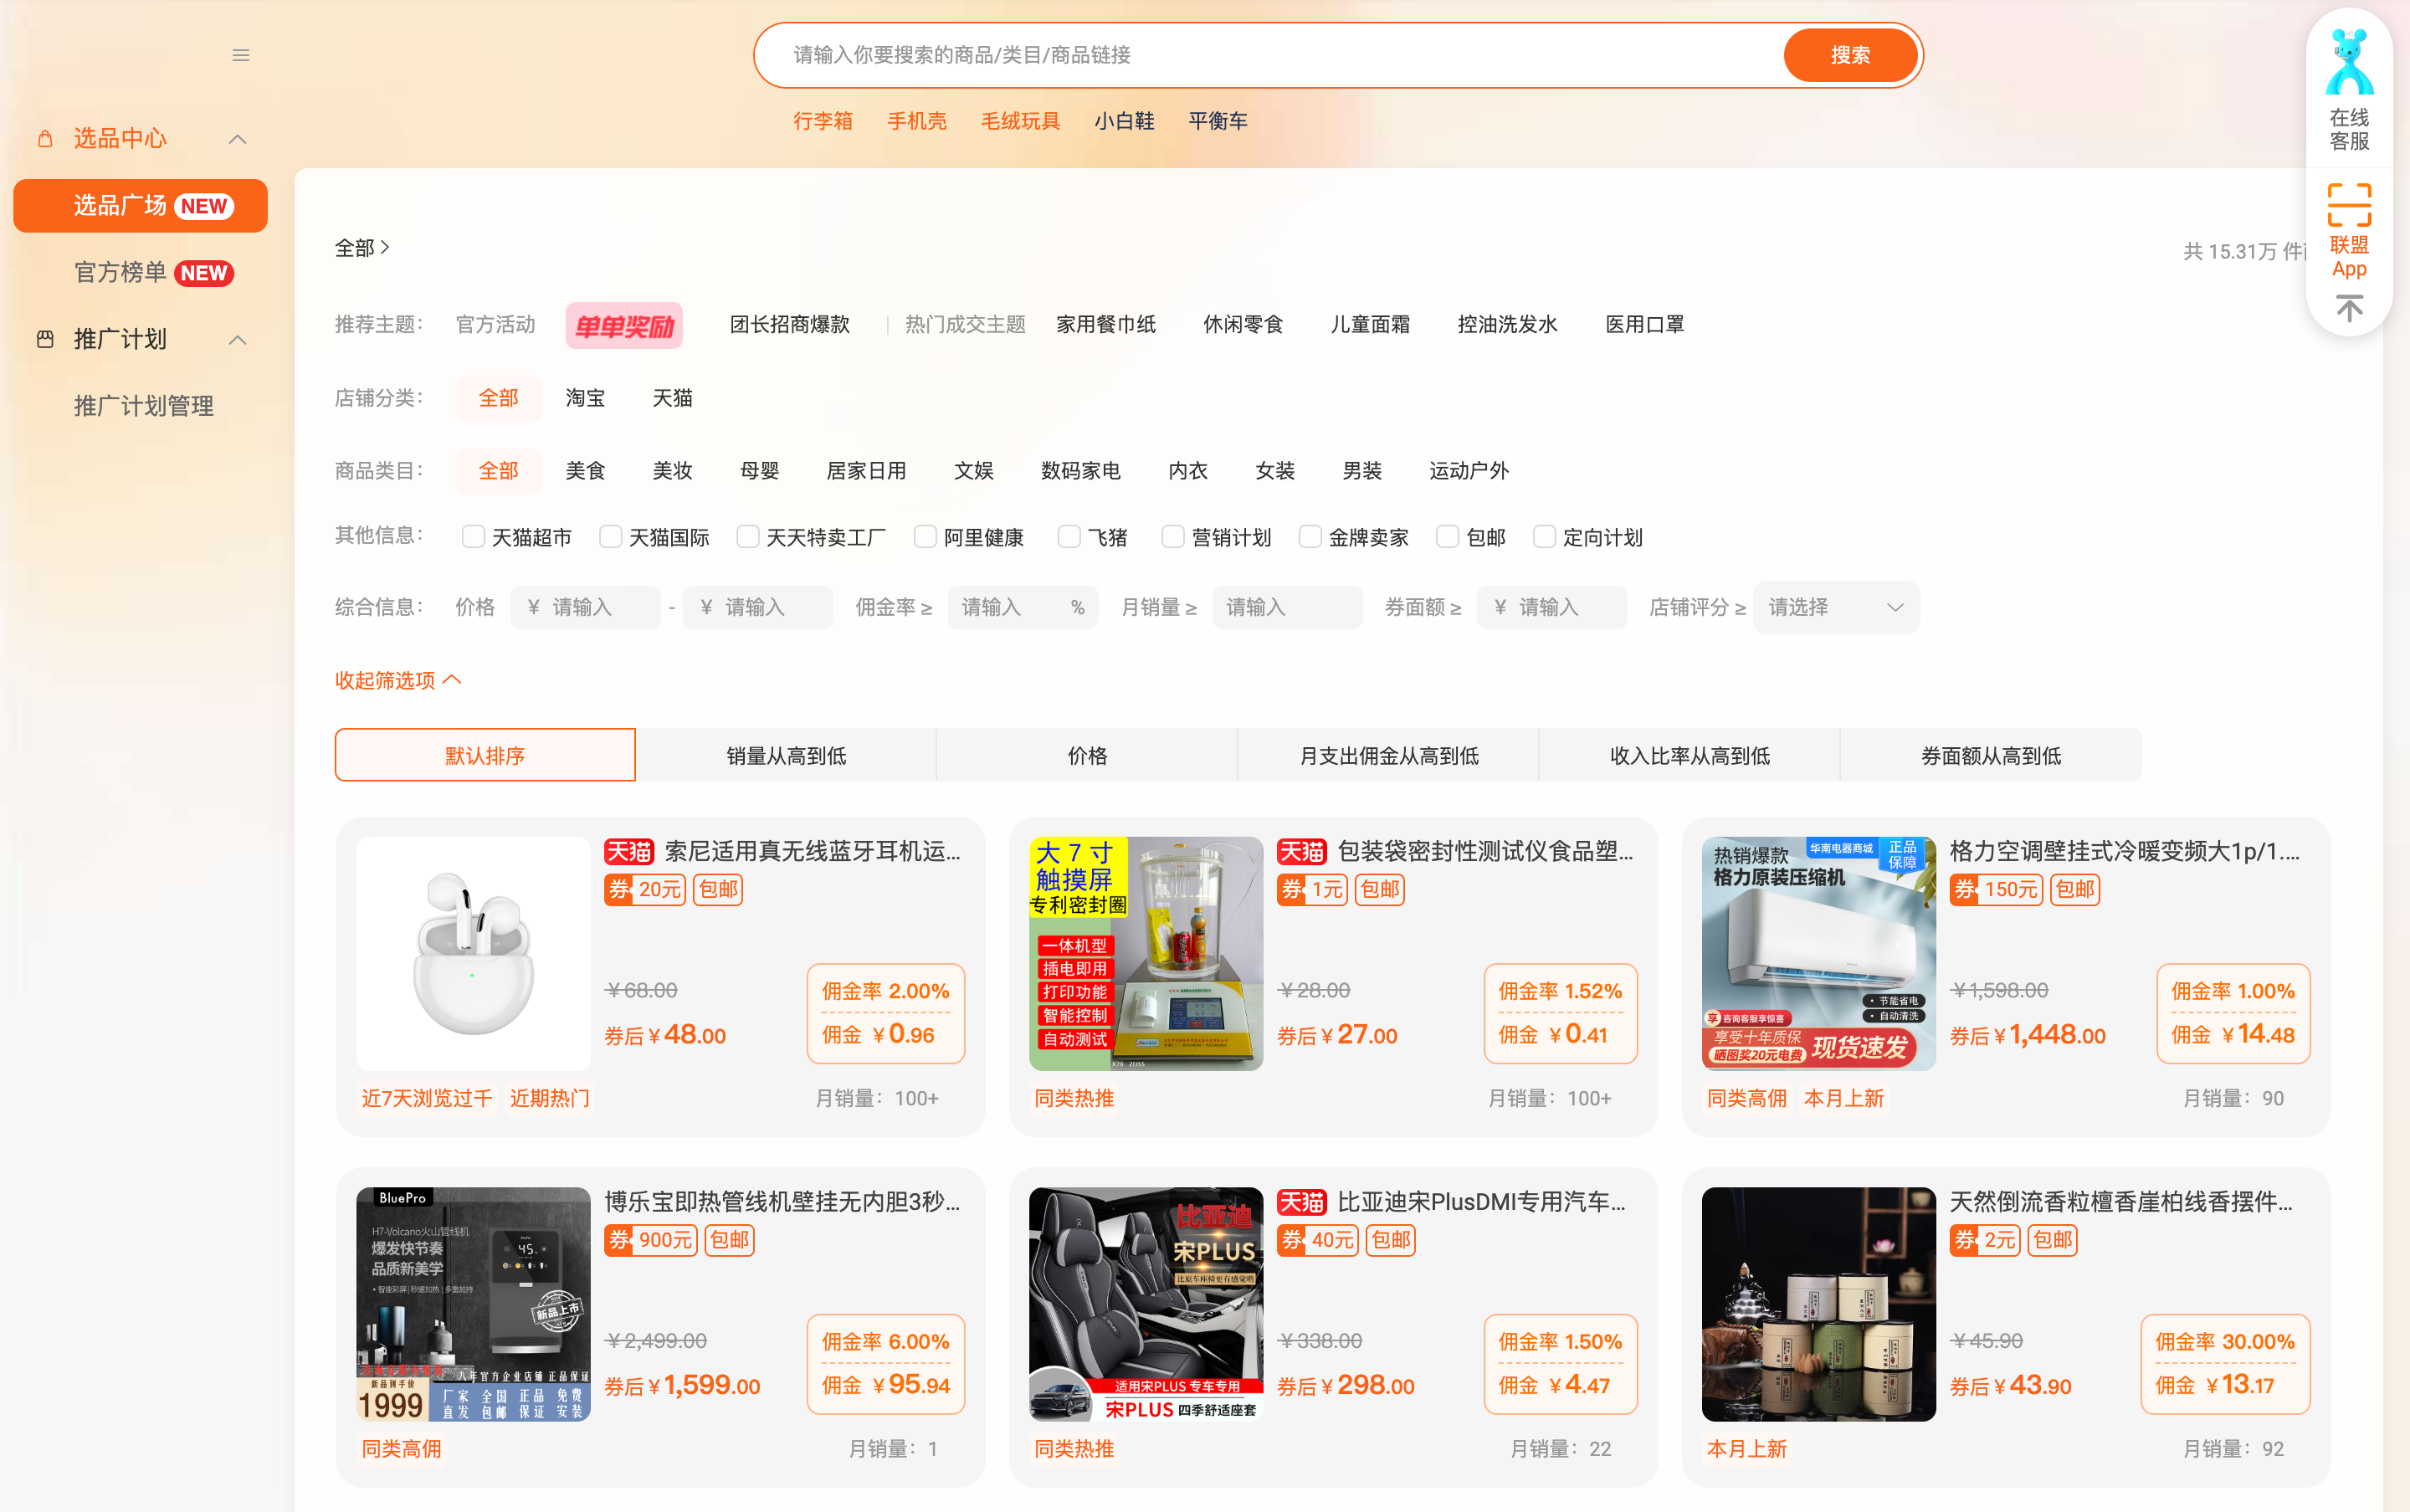
Task: Click the 40元 coupon tag on BYD card
Action: tap(1318, 1240)
